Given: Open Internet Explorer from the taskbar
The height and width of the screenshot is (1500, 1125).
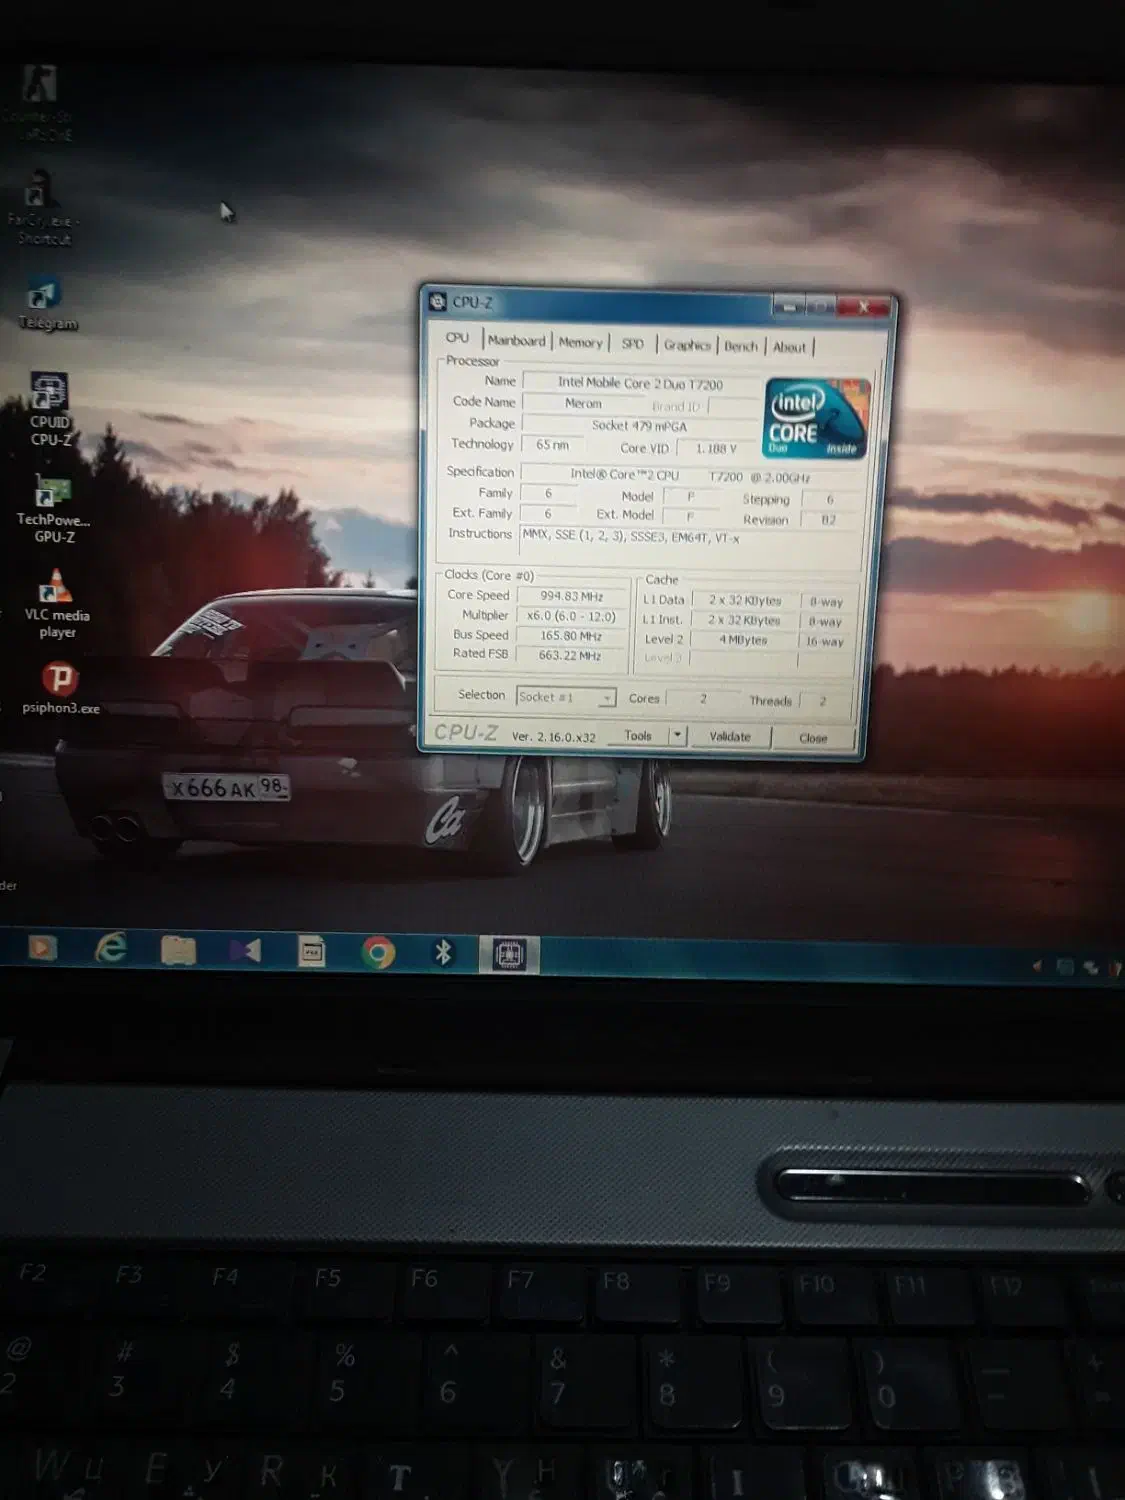Looking at the screenshot, I should point(110,948).
